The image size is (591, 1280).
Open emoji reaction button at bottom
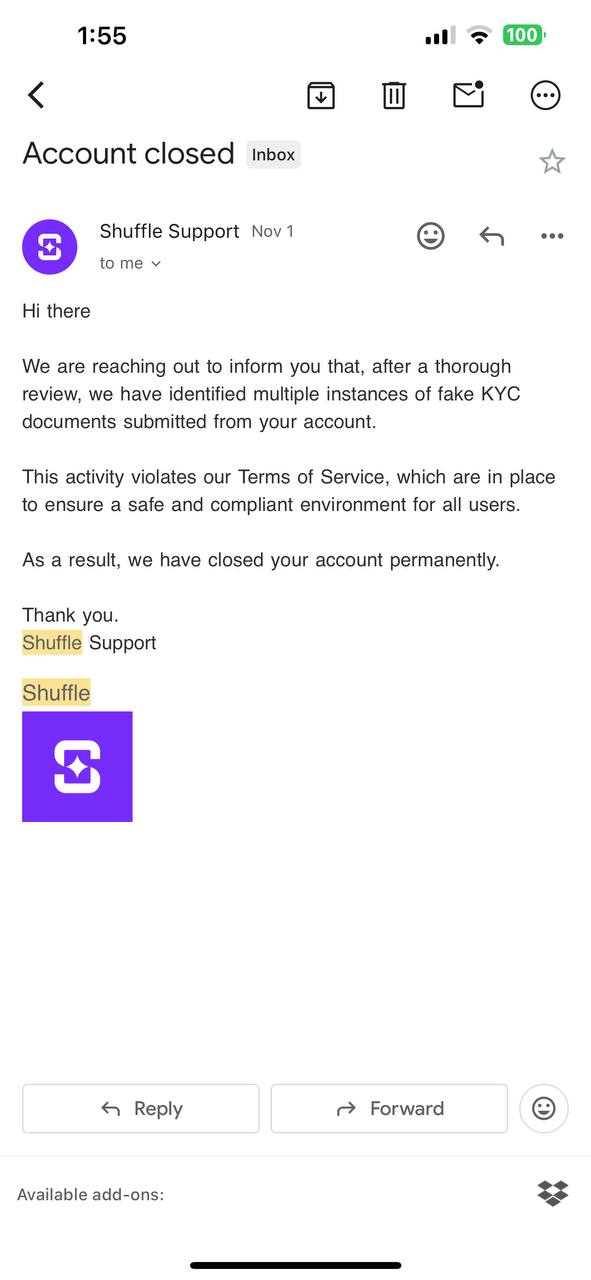coord(544,1108)
